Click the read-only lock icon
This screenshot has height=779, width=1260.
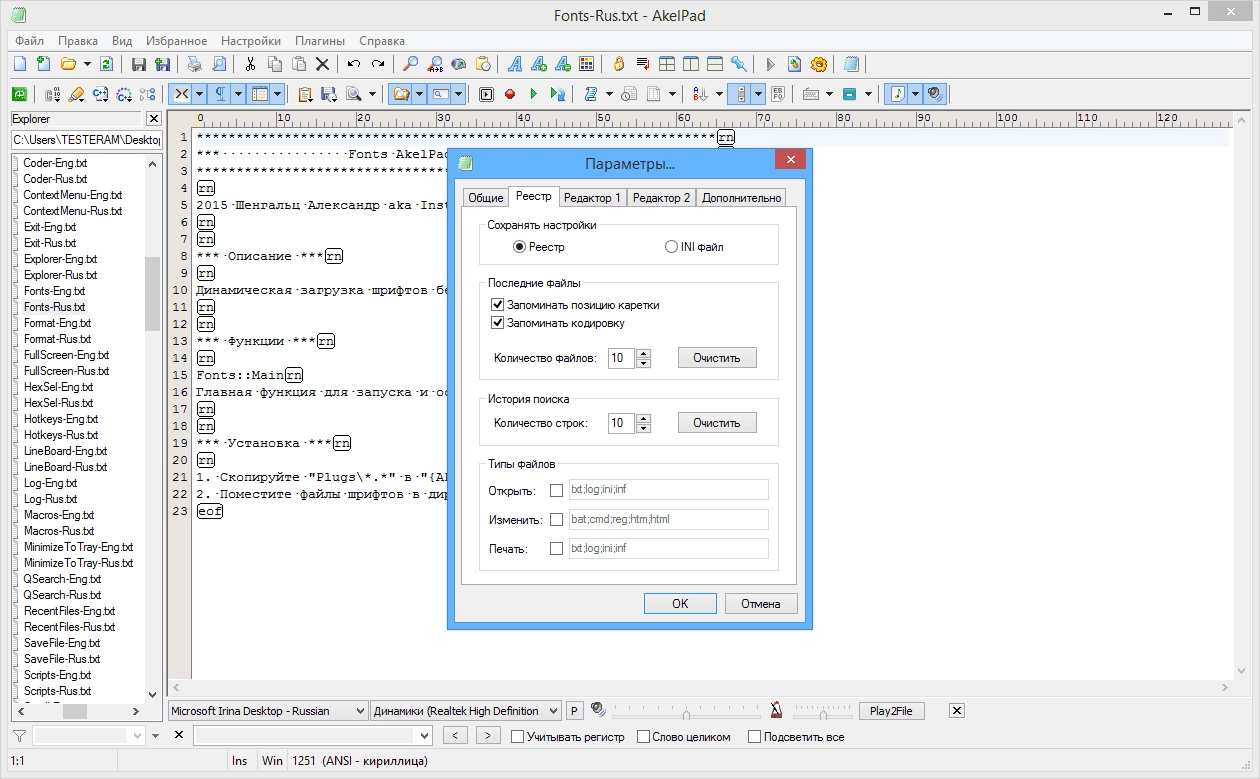[x=619, y=64]
